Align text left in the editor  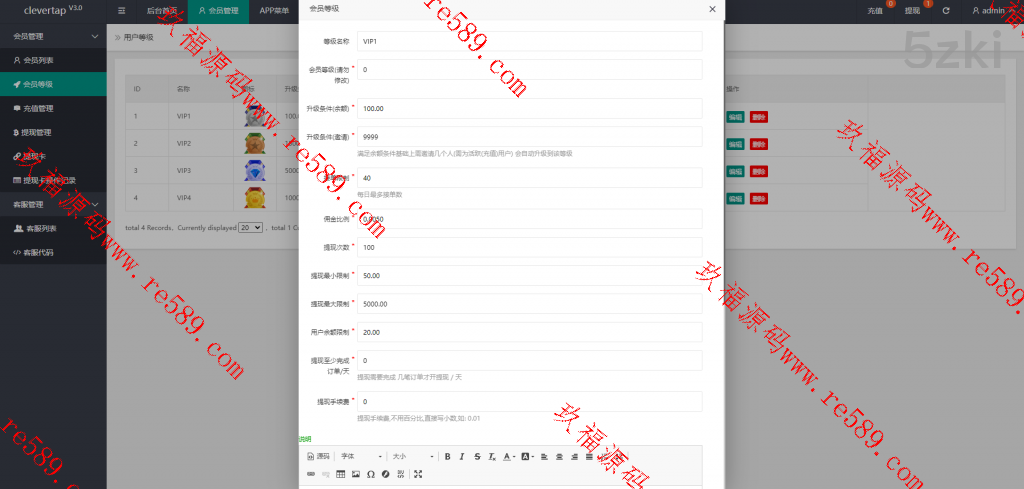[544, 456]
